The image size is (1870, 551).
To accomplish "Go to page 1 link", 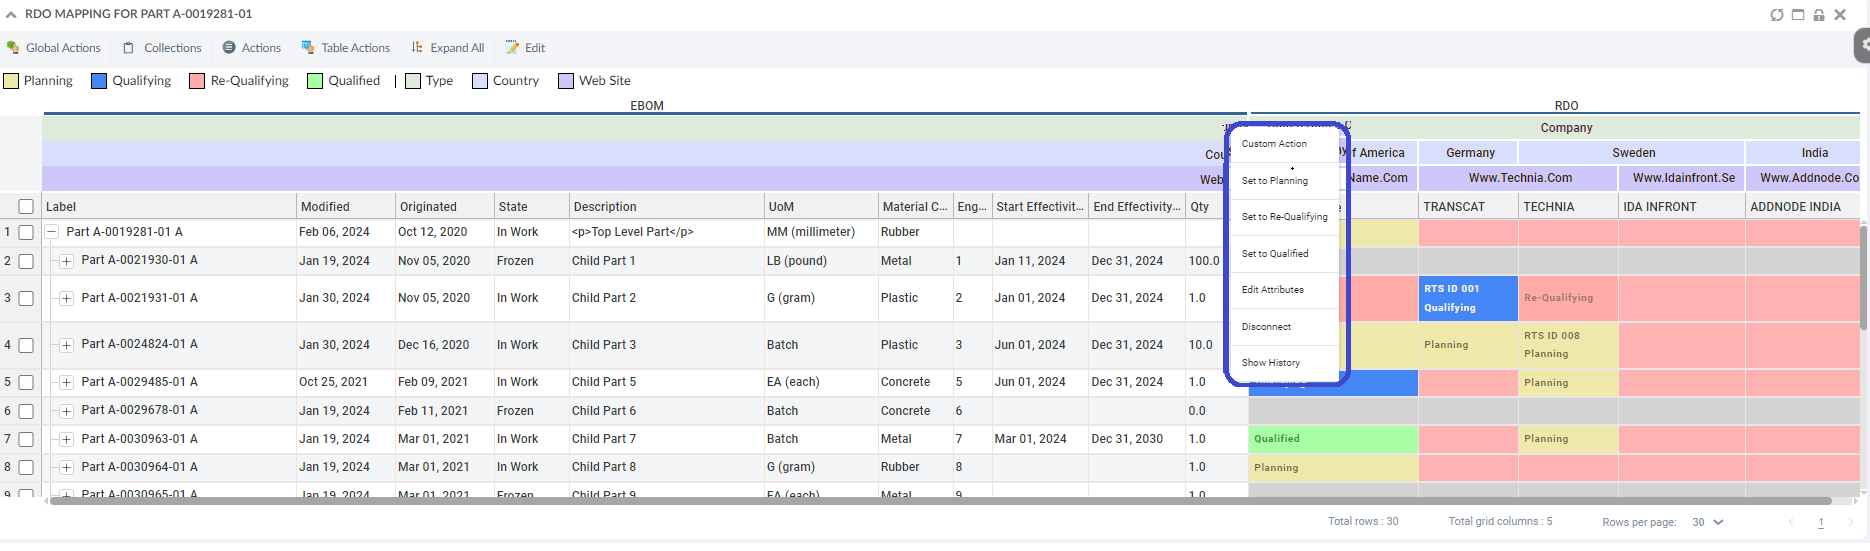I will click(x=1820, y=522).
